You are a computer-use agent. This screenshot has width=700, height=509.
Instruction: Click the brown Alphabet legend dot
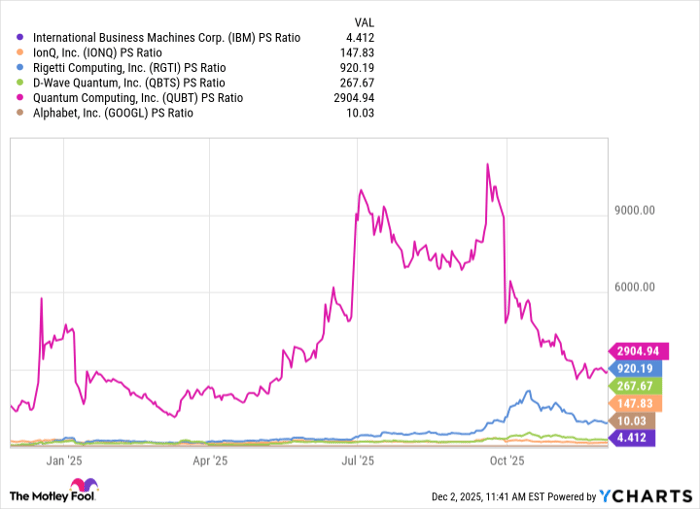click(20, 113)
